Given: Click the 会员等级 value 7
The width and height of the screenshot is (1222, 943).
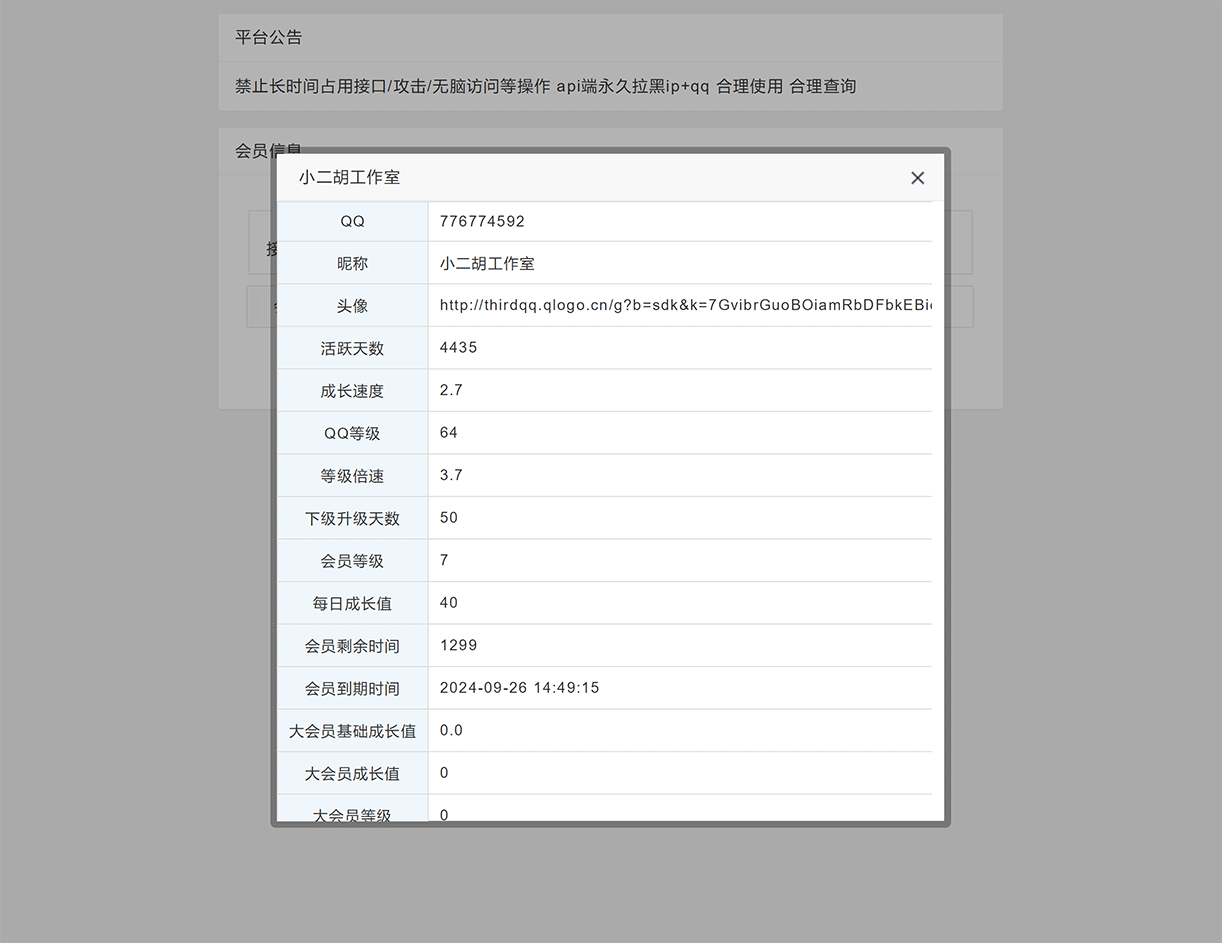Looking at the screenshot, I should coord(443,560).
